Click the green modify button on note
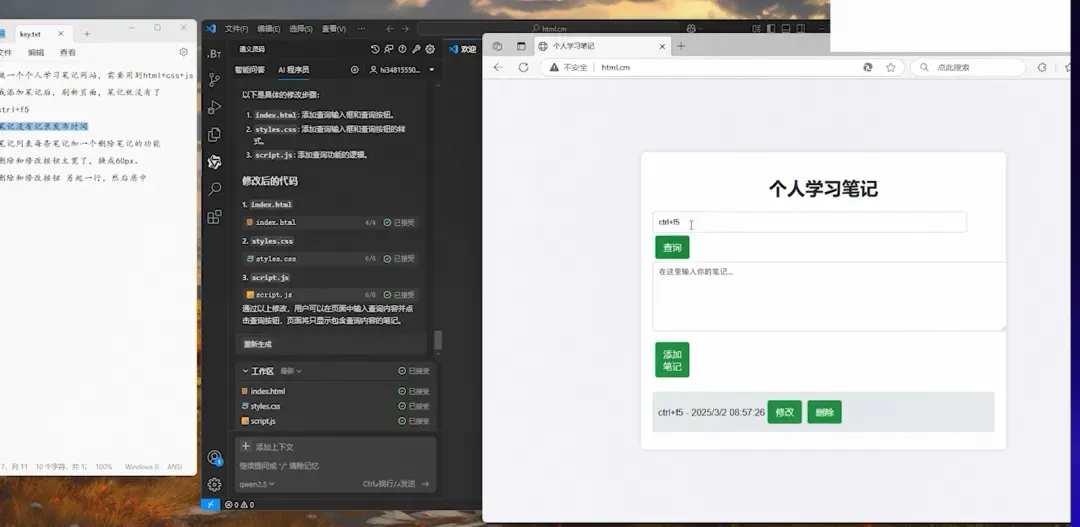This screenshot has height=527, width=1080. [785, 412]
